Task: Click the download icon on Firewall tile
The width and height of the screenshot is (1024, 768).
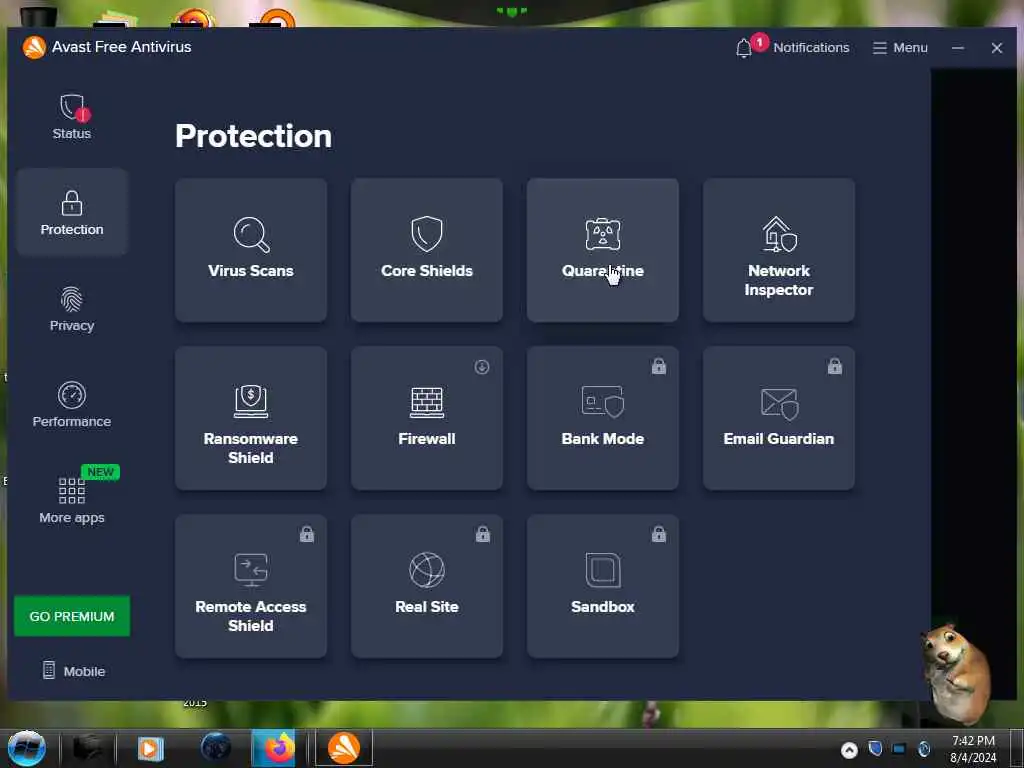Action: [x=482, y=367]
